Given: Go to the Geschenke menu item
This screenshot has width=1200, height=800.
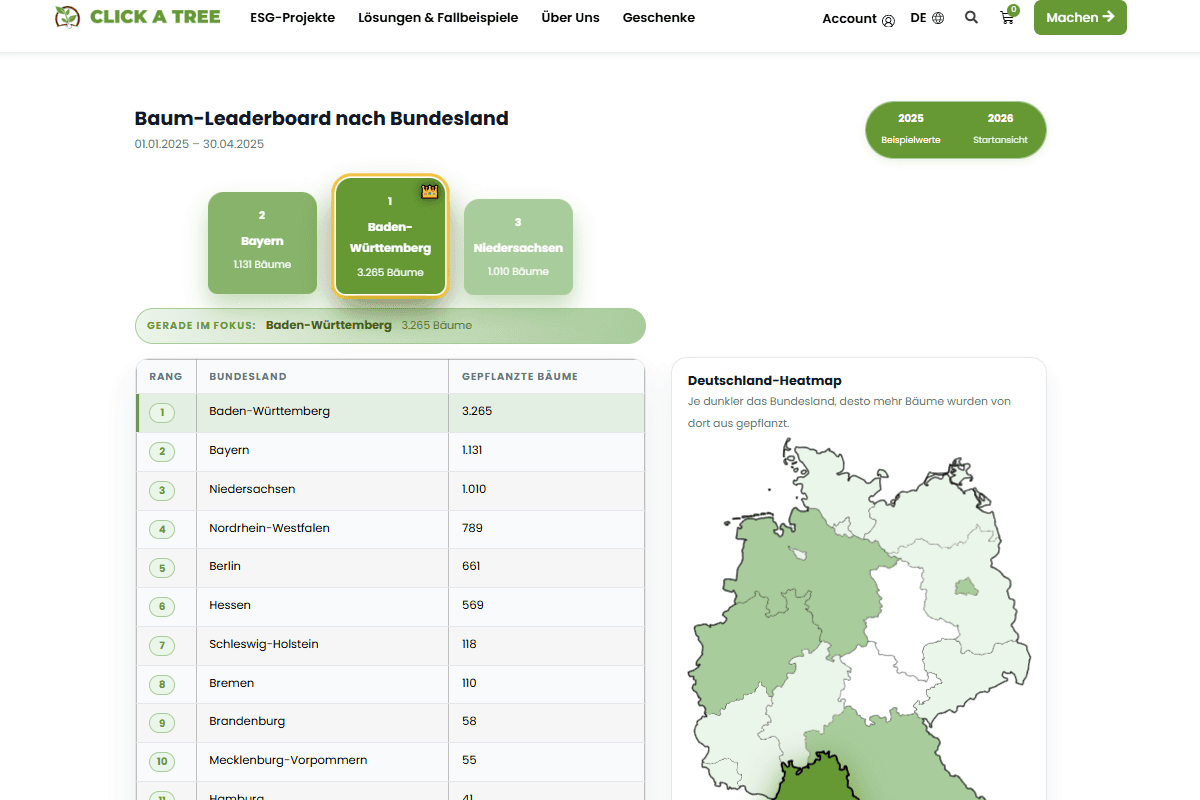Looking at the screenshot, I should 658,17.
